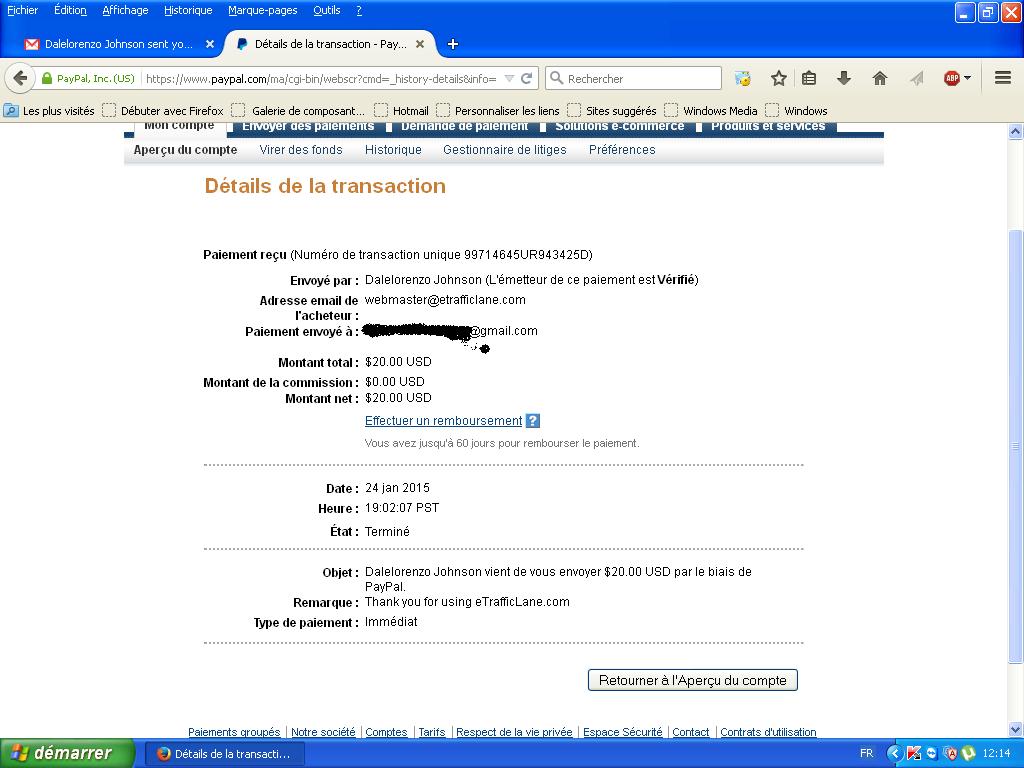This screenshot has height=768, width=1024.
Task: Click the Gmail envelope icon on the first tab
Action: 31,44
